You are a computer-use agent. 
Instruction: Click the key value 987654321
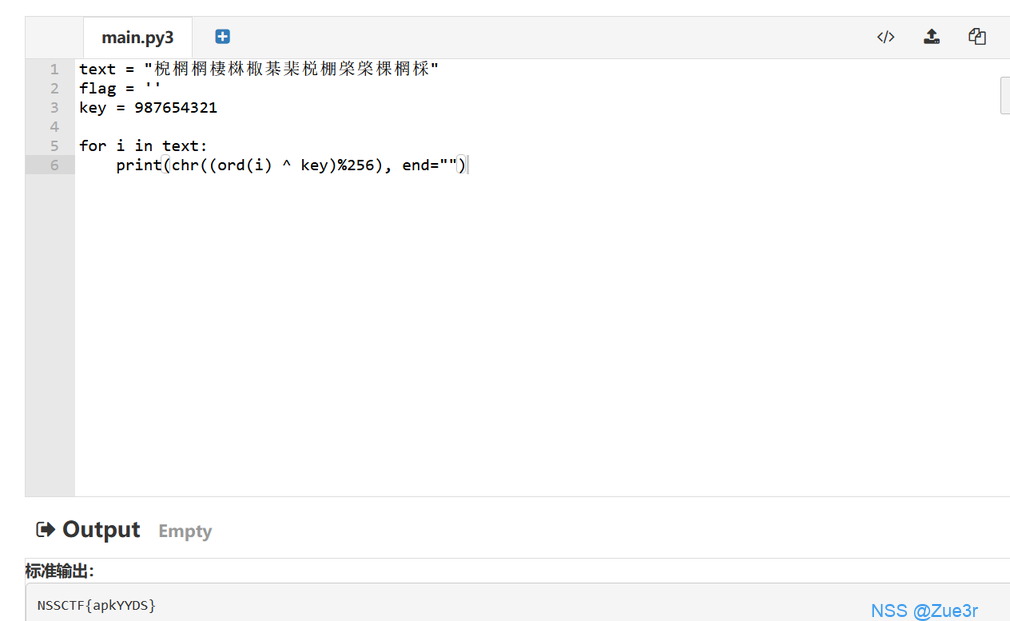(x=175, y=108)
